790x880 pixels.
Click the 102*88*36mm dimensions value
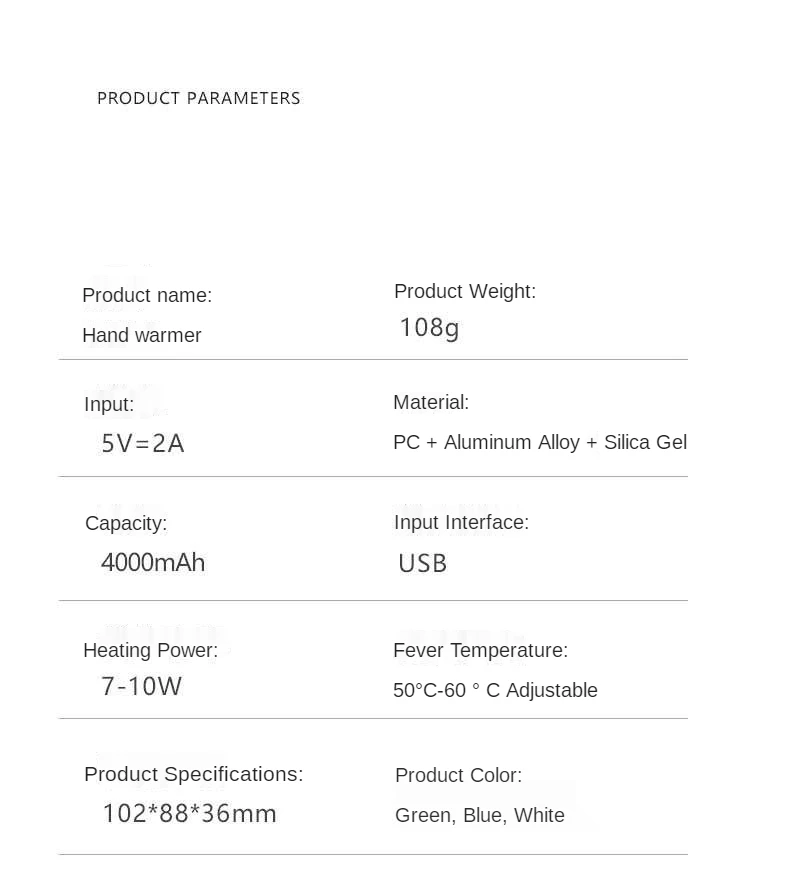coord(190,814)
